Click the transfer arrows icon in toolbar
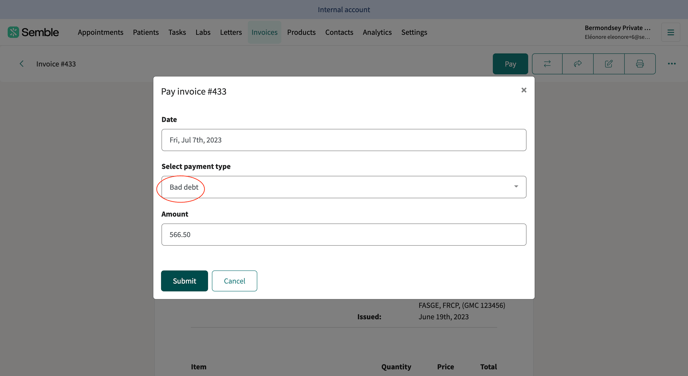The width and height of the screenshot is (688, 376). (547, 64)
